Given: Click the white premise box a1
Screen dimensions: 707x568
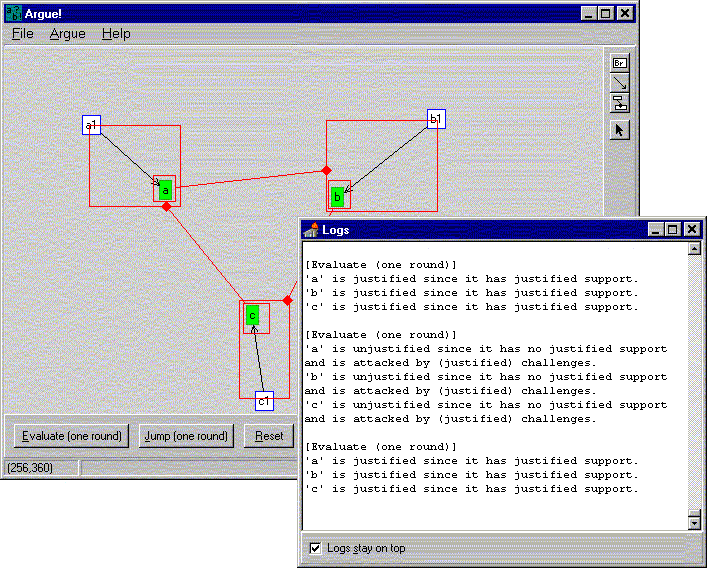Looking at the screenshot, I should pyautogui.click(x=91, y=125).
